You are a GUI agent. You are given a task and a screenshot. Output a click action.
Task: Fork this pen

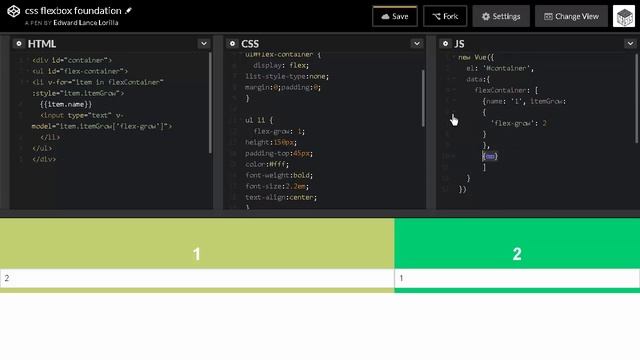pyautogui.click(x=445, y=16)
